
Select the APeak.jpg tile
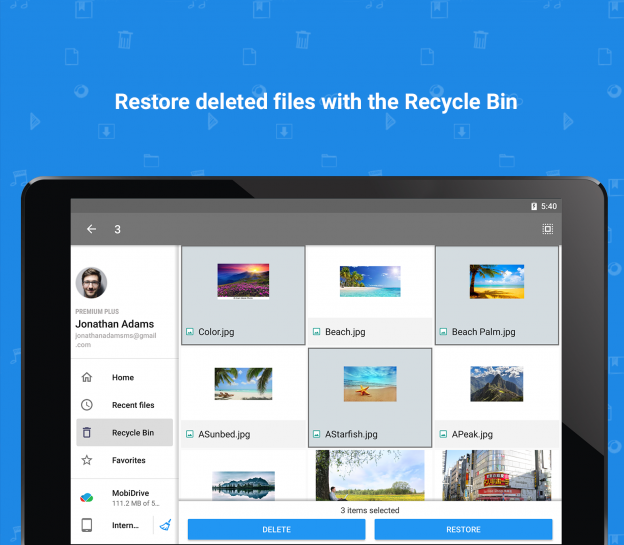coord(497,398)
